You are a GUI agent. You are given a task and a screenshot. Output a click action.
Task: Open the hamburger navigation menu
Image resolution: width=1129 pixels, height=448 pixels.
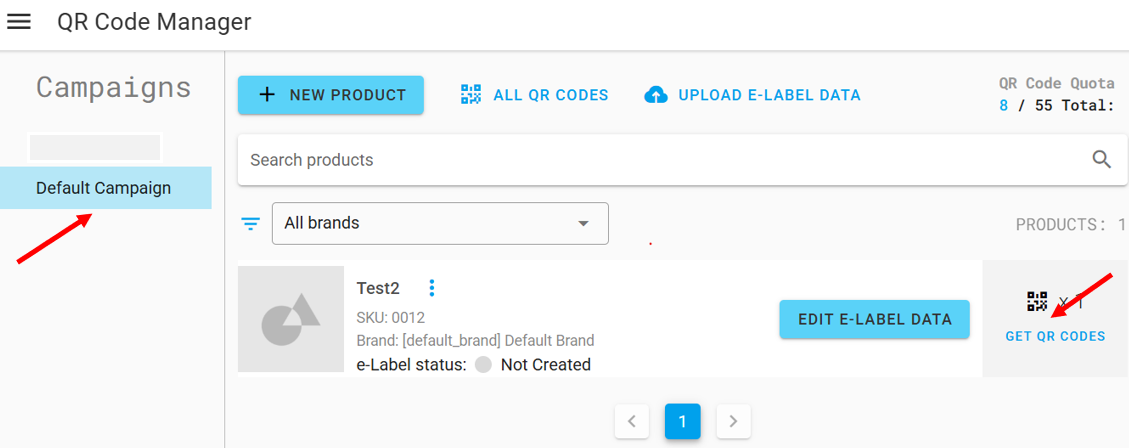pos(19,21)
